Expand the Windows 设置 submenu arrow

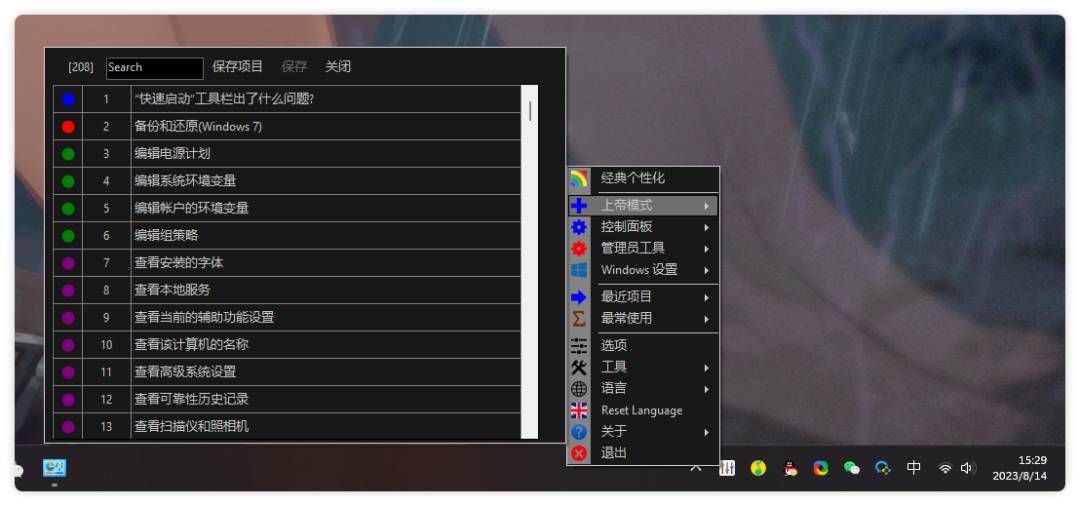coord(707,271)
